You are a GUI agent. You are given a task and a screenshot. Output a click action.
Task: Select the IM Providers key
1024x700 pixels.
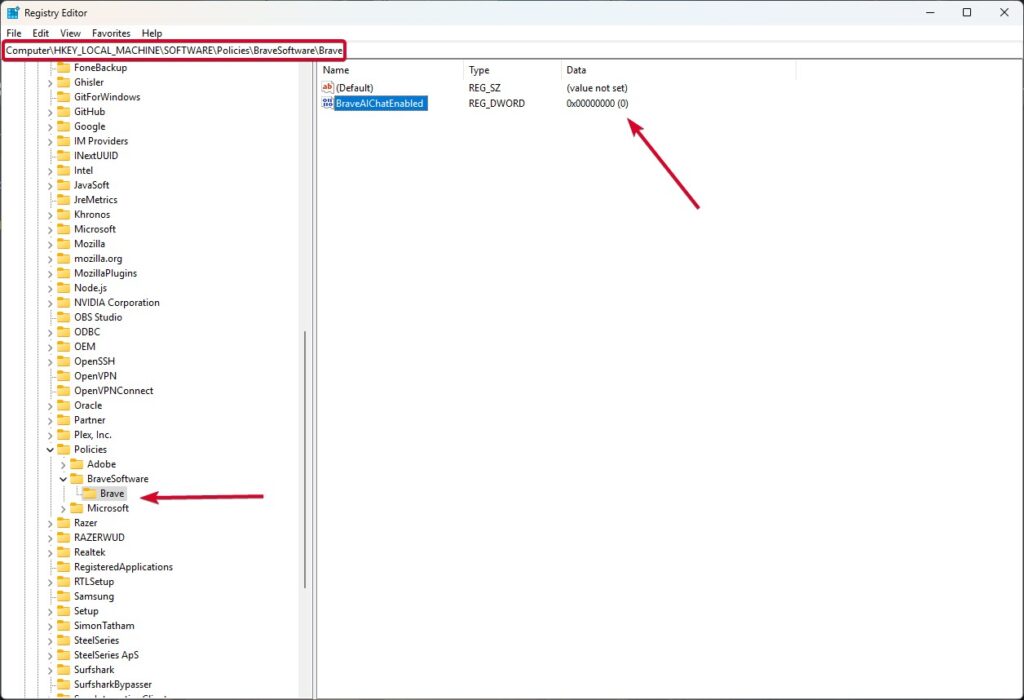click(x=101, y=141)
